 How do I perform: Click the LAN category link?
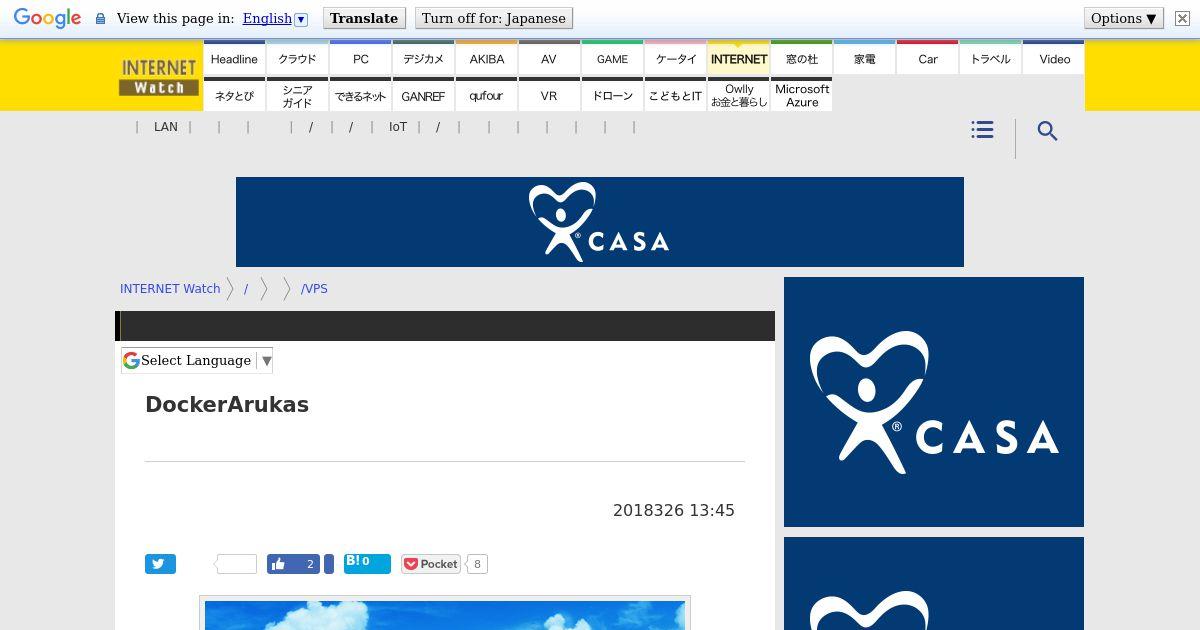[x=166, y=127]
